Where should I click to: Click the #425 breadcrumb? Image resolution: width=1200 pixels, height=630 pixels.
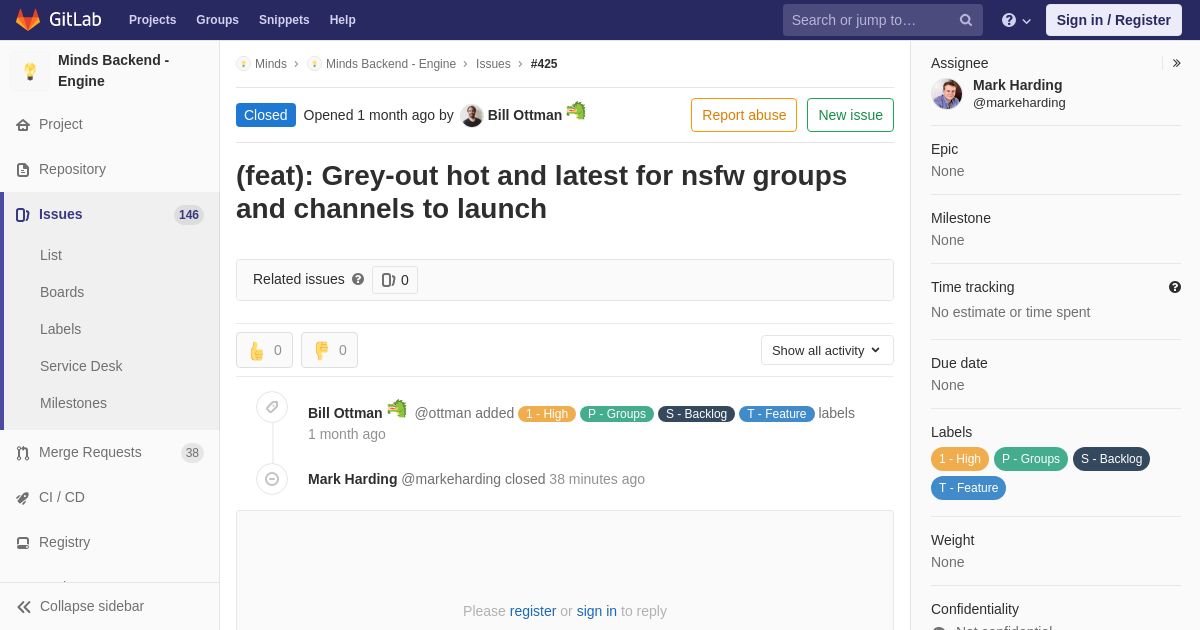544,64
